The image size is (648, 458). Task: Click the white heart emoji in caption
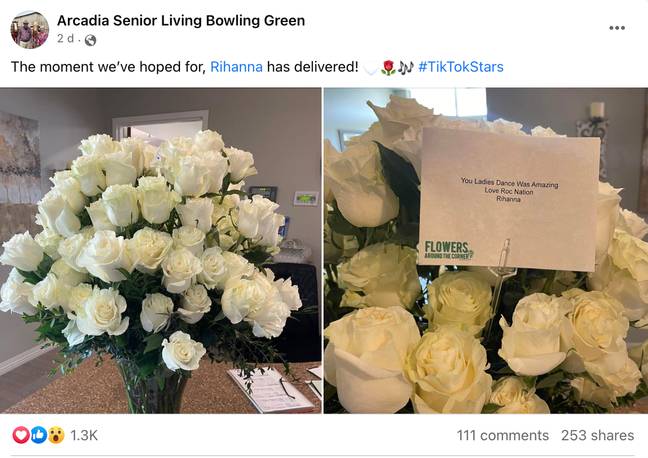pyautogui.click(x=370, y=68)
